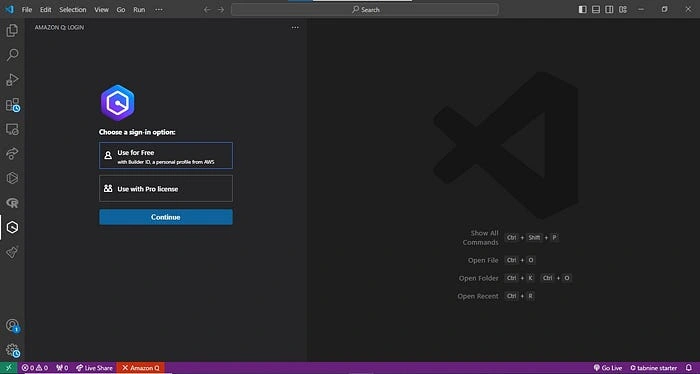Start Live Share from status bar

94,368
